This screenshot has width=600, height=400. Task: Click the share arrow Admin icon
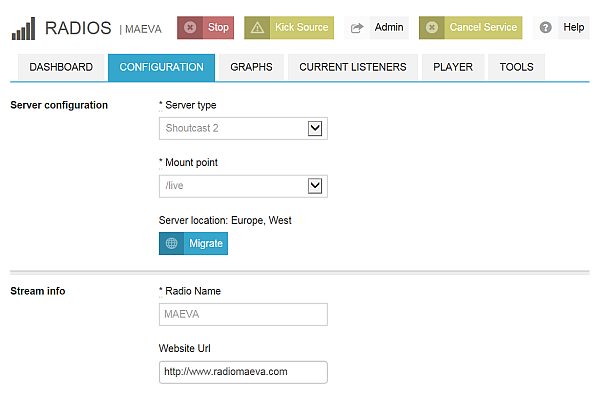tap(357, 28)
